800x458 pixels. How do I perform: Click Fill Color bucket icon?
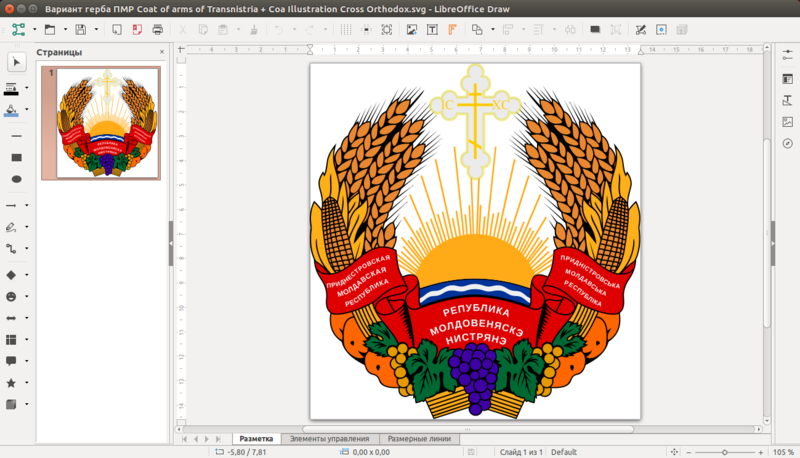pos(11,110)
